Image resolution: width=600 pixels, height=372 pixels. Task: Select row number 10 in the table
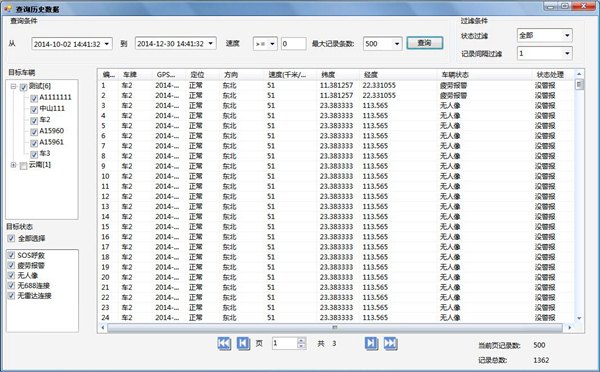tap(105, 176)
